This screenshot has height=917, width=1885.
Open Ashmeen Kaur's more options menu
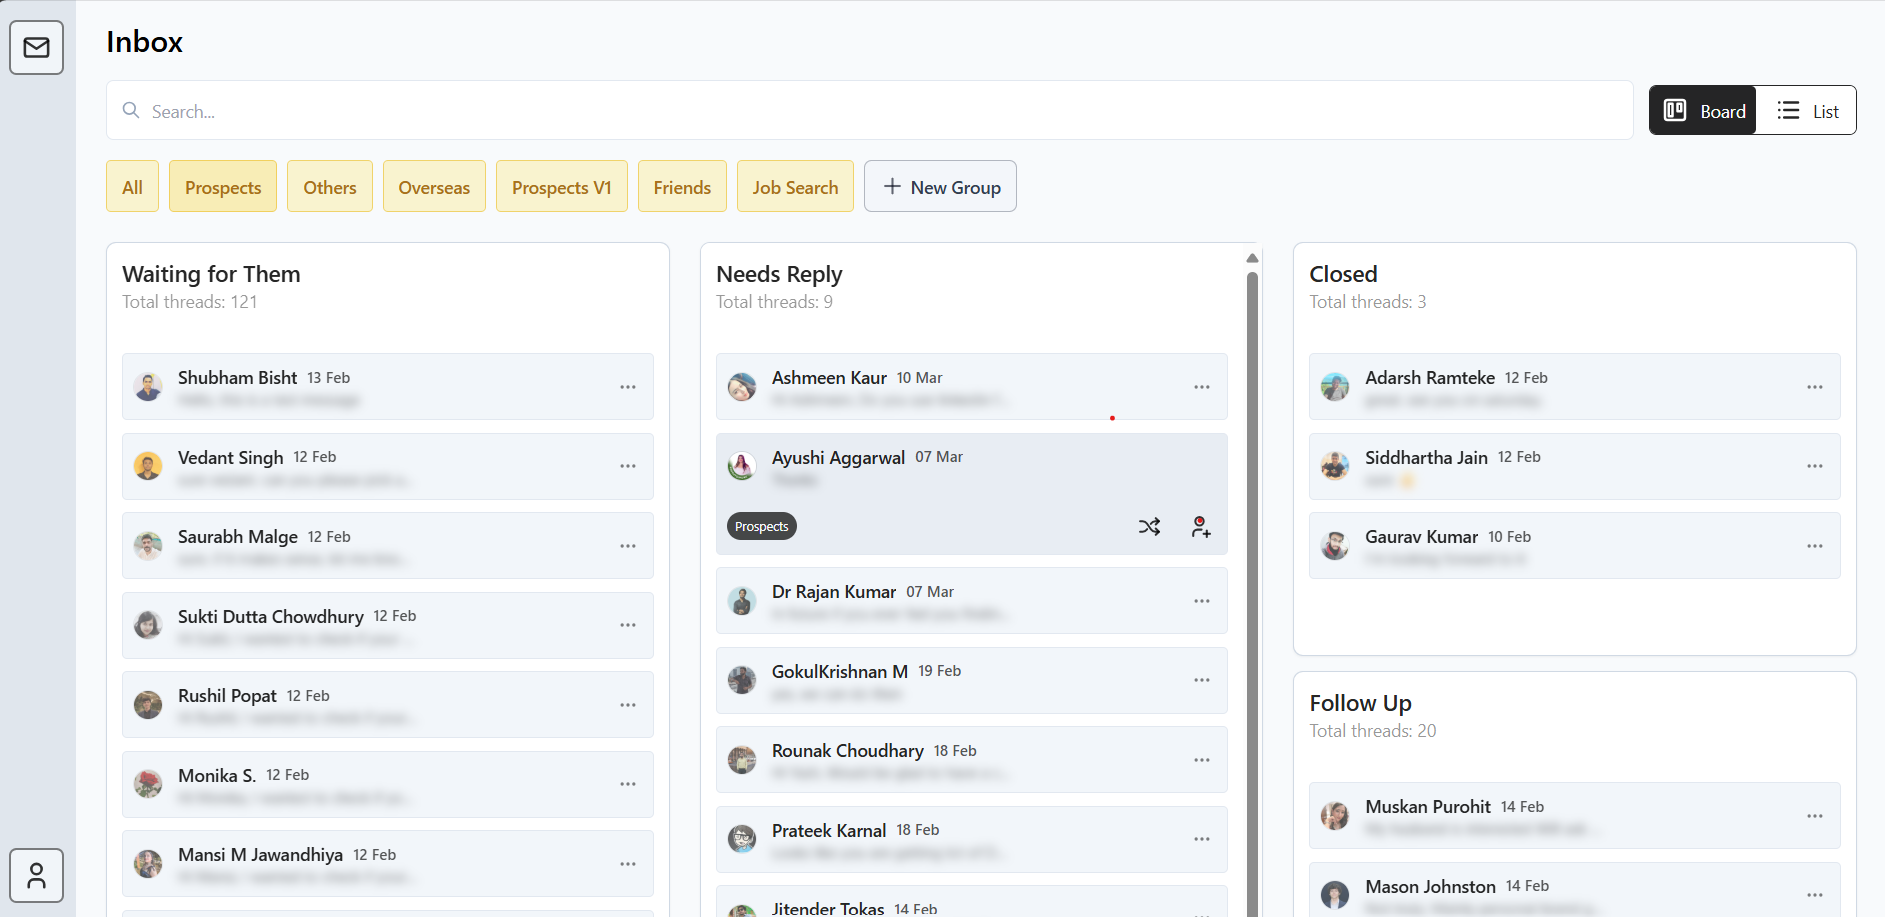(x=1201, y=387)
